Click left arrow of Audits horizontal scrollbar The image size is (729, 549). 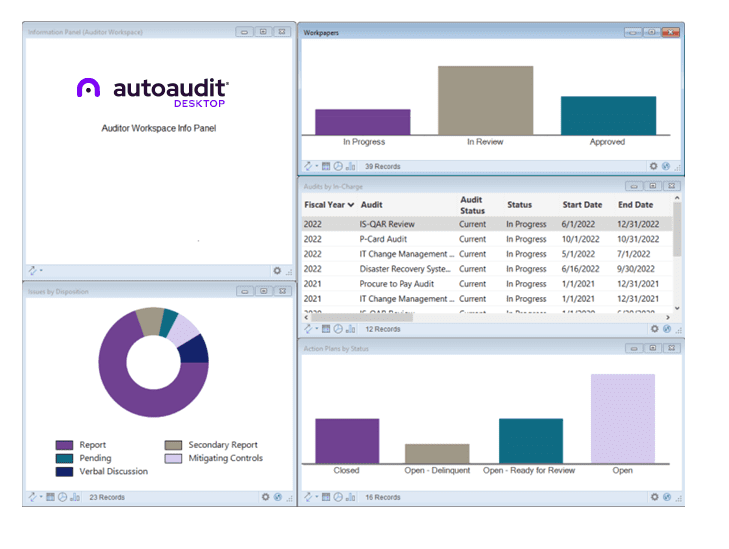pyautogui.click(x=306, y=317)
